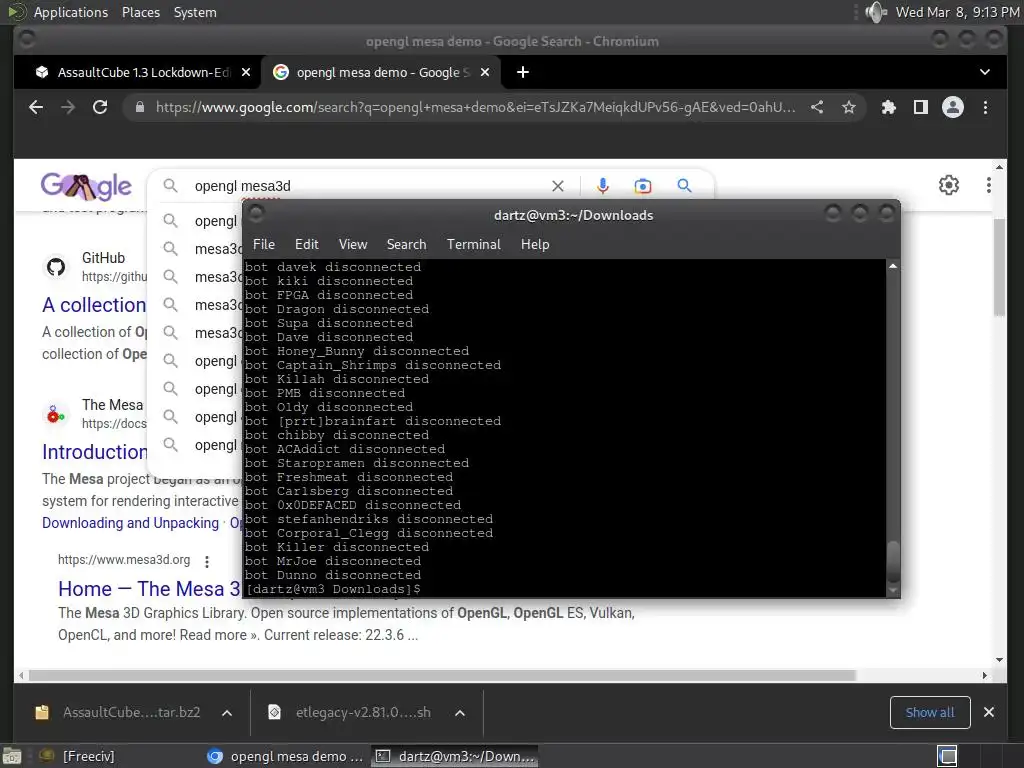Open Google quick settings gear
The height and width of the screenshot is (768, 1024).
[x=949, y=185]
